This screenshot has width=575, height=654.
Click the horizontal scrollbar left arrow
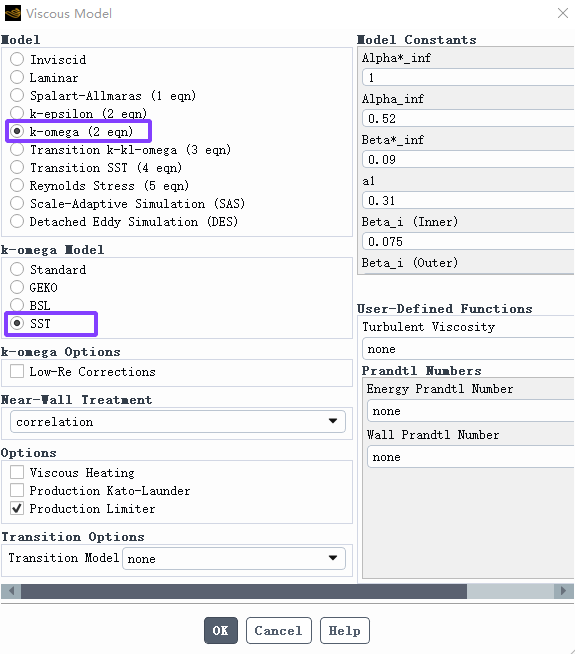click(11, 591)
